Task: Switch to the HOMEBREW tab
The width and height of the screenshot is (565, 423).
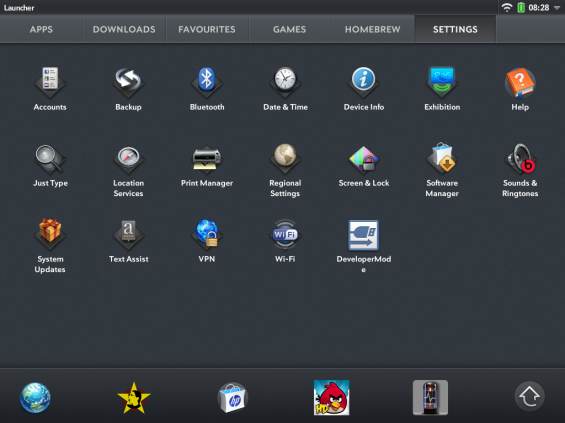Action: [373, 29]
